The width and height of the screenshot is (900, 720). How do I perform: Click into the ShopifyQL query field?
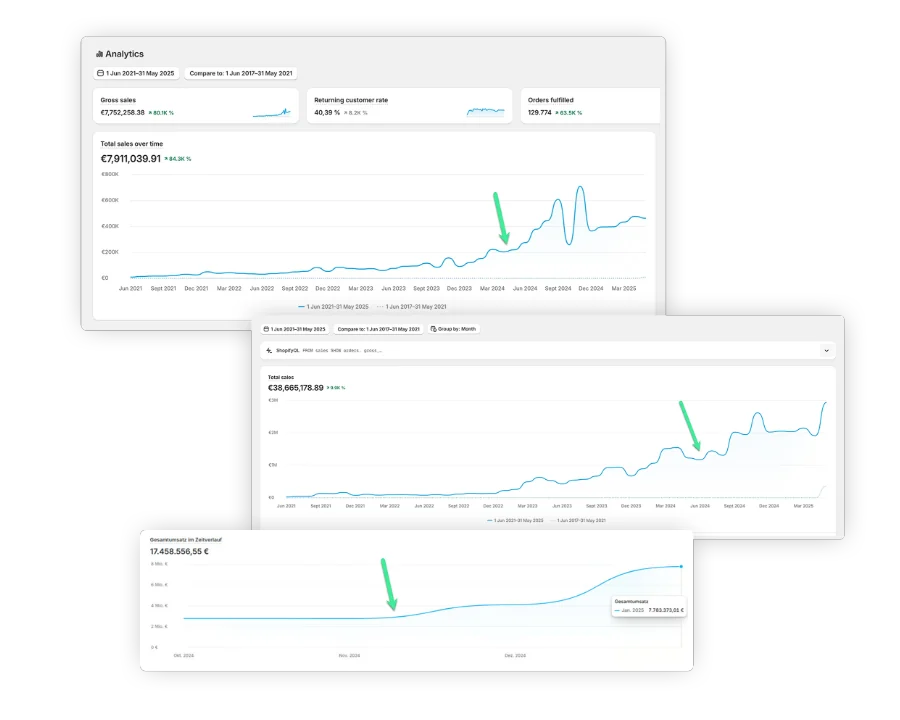point(548,350)
